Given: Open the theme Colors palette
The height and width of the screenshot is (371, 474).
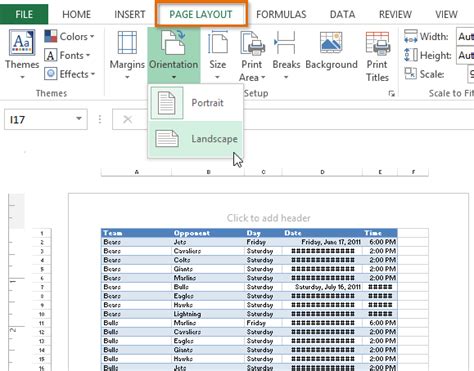Looking at the screenshot, I should click(x=69, y=36).
